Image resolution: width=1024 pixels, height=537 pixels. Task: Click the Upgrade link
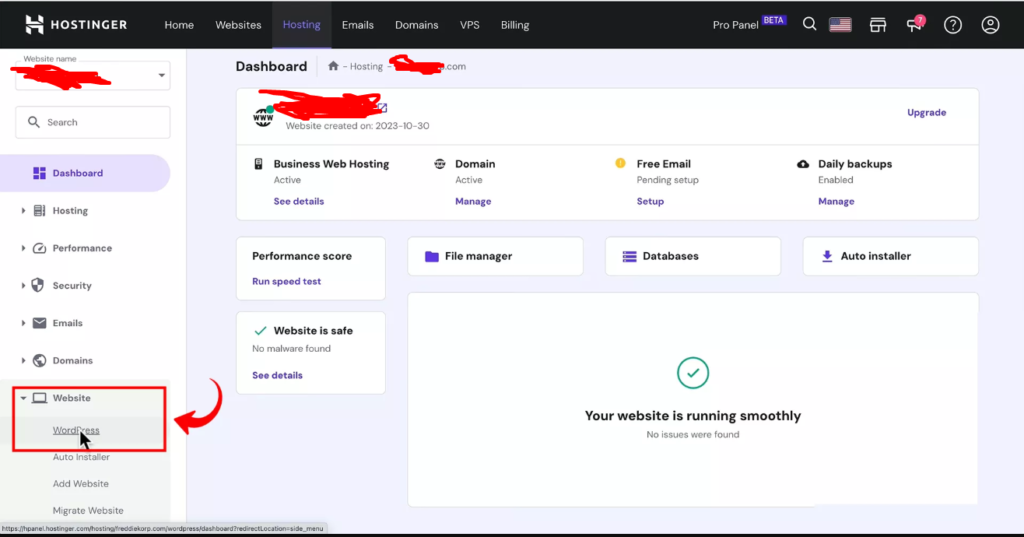[927, 112]
